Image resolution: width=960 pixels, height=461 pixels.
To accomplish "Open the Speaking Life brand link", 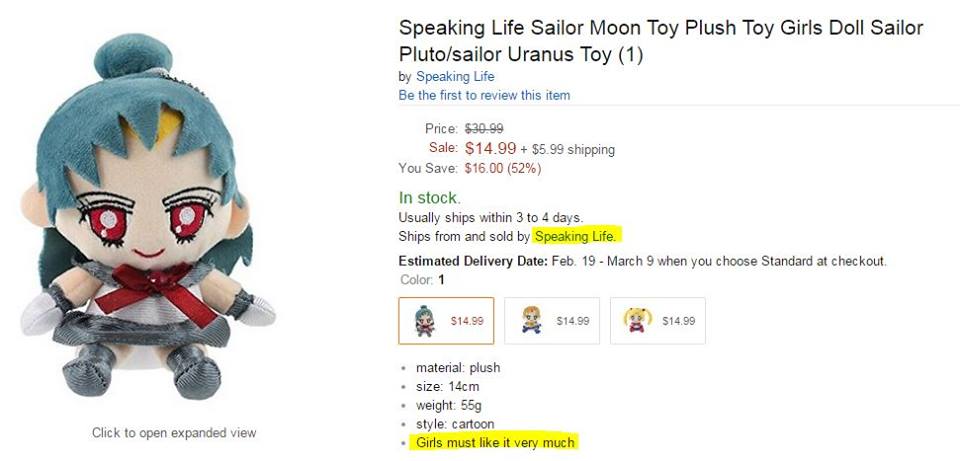I will [455, 77].
